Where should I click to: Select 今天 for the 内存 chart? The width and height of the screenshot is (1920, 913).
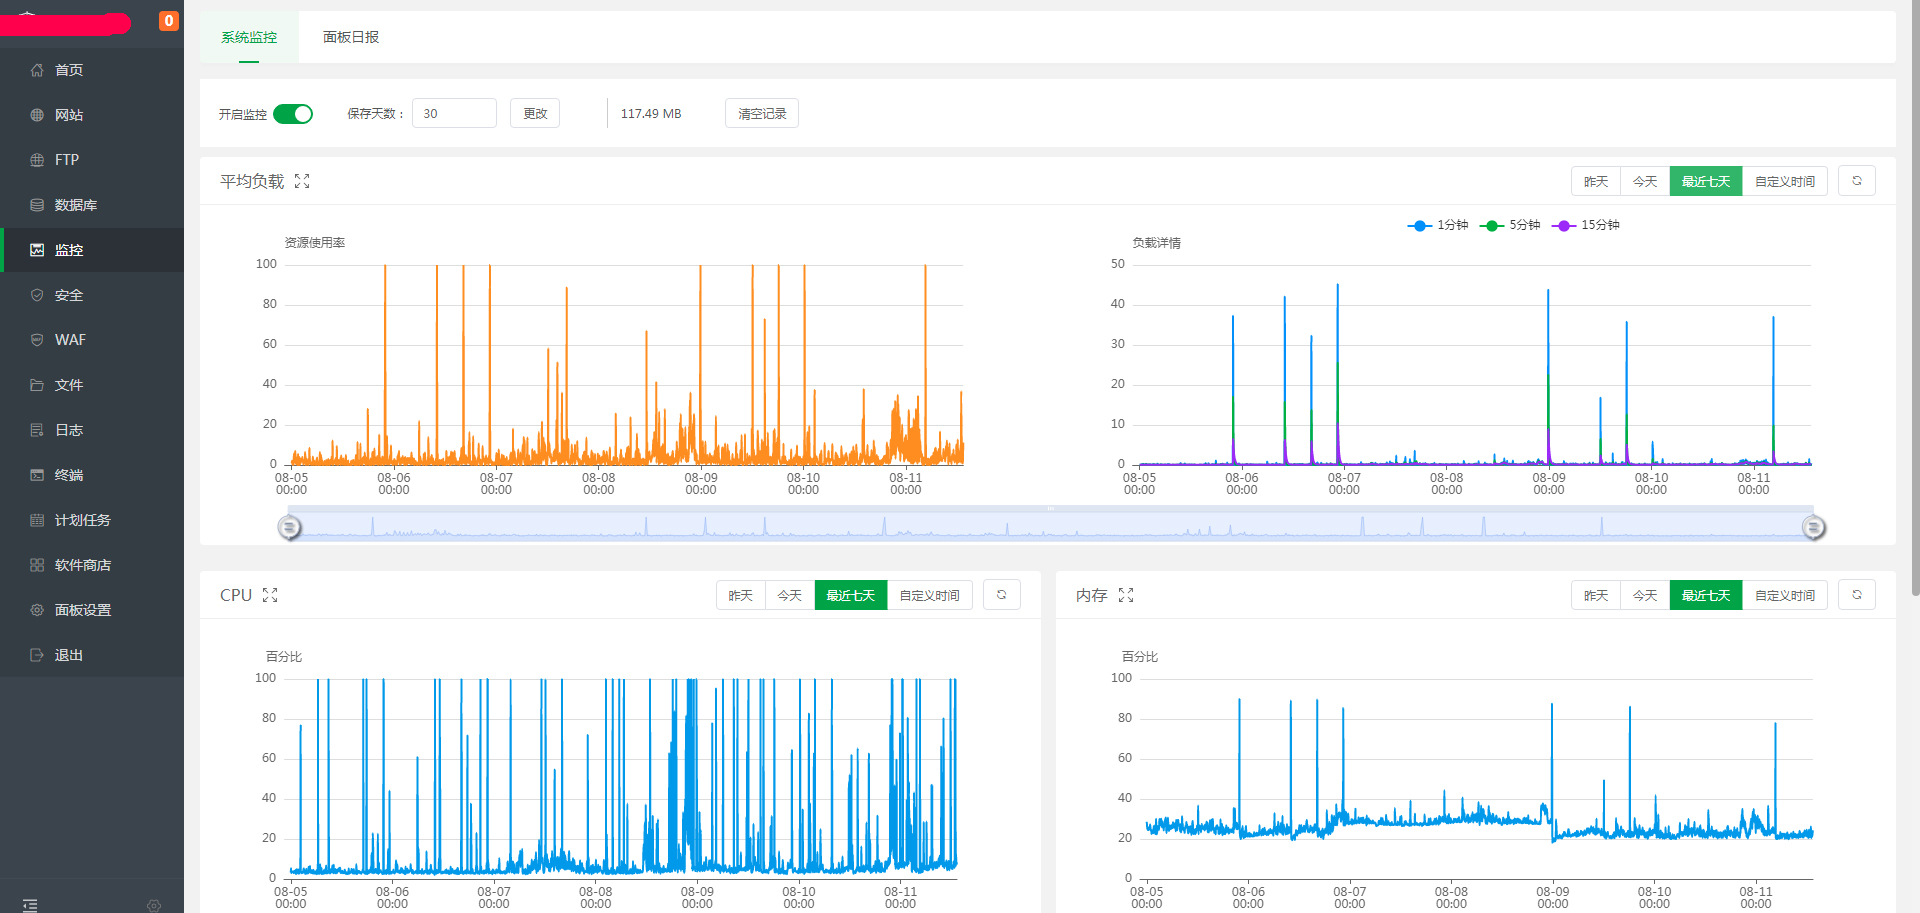tap(1645, 595)
